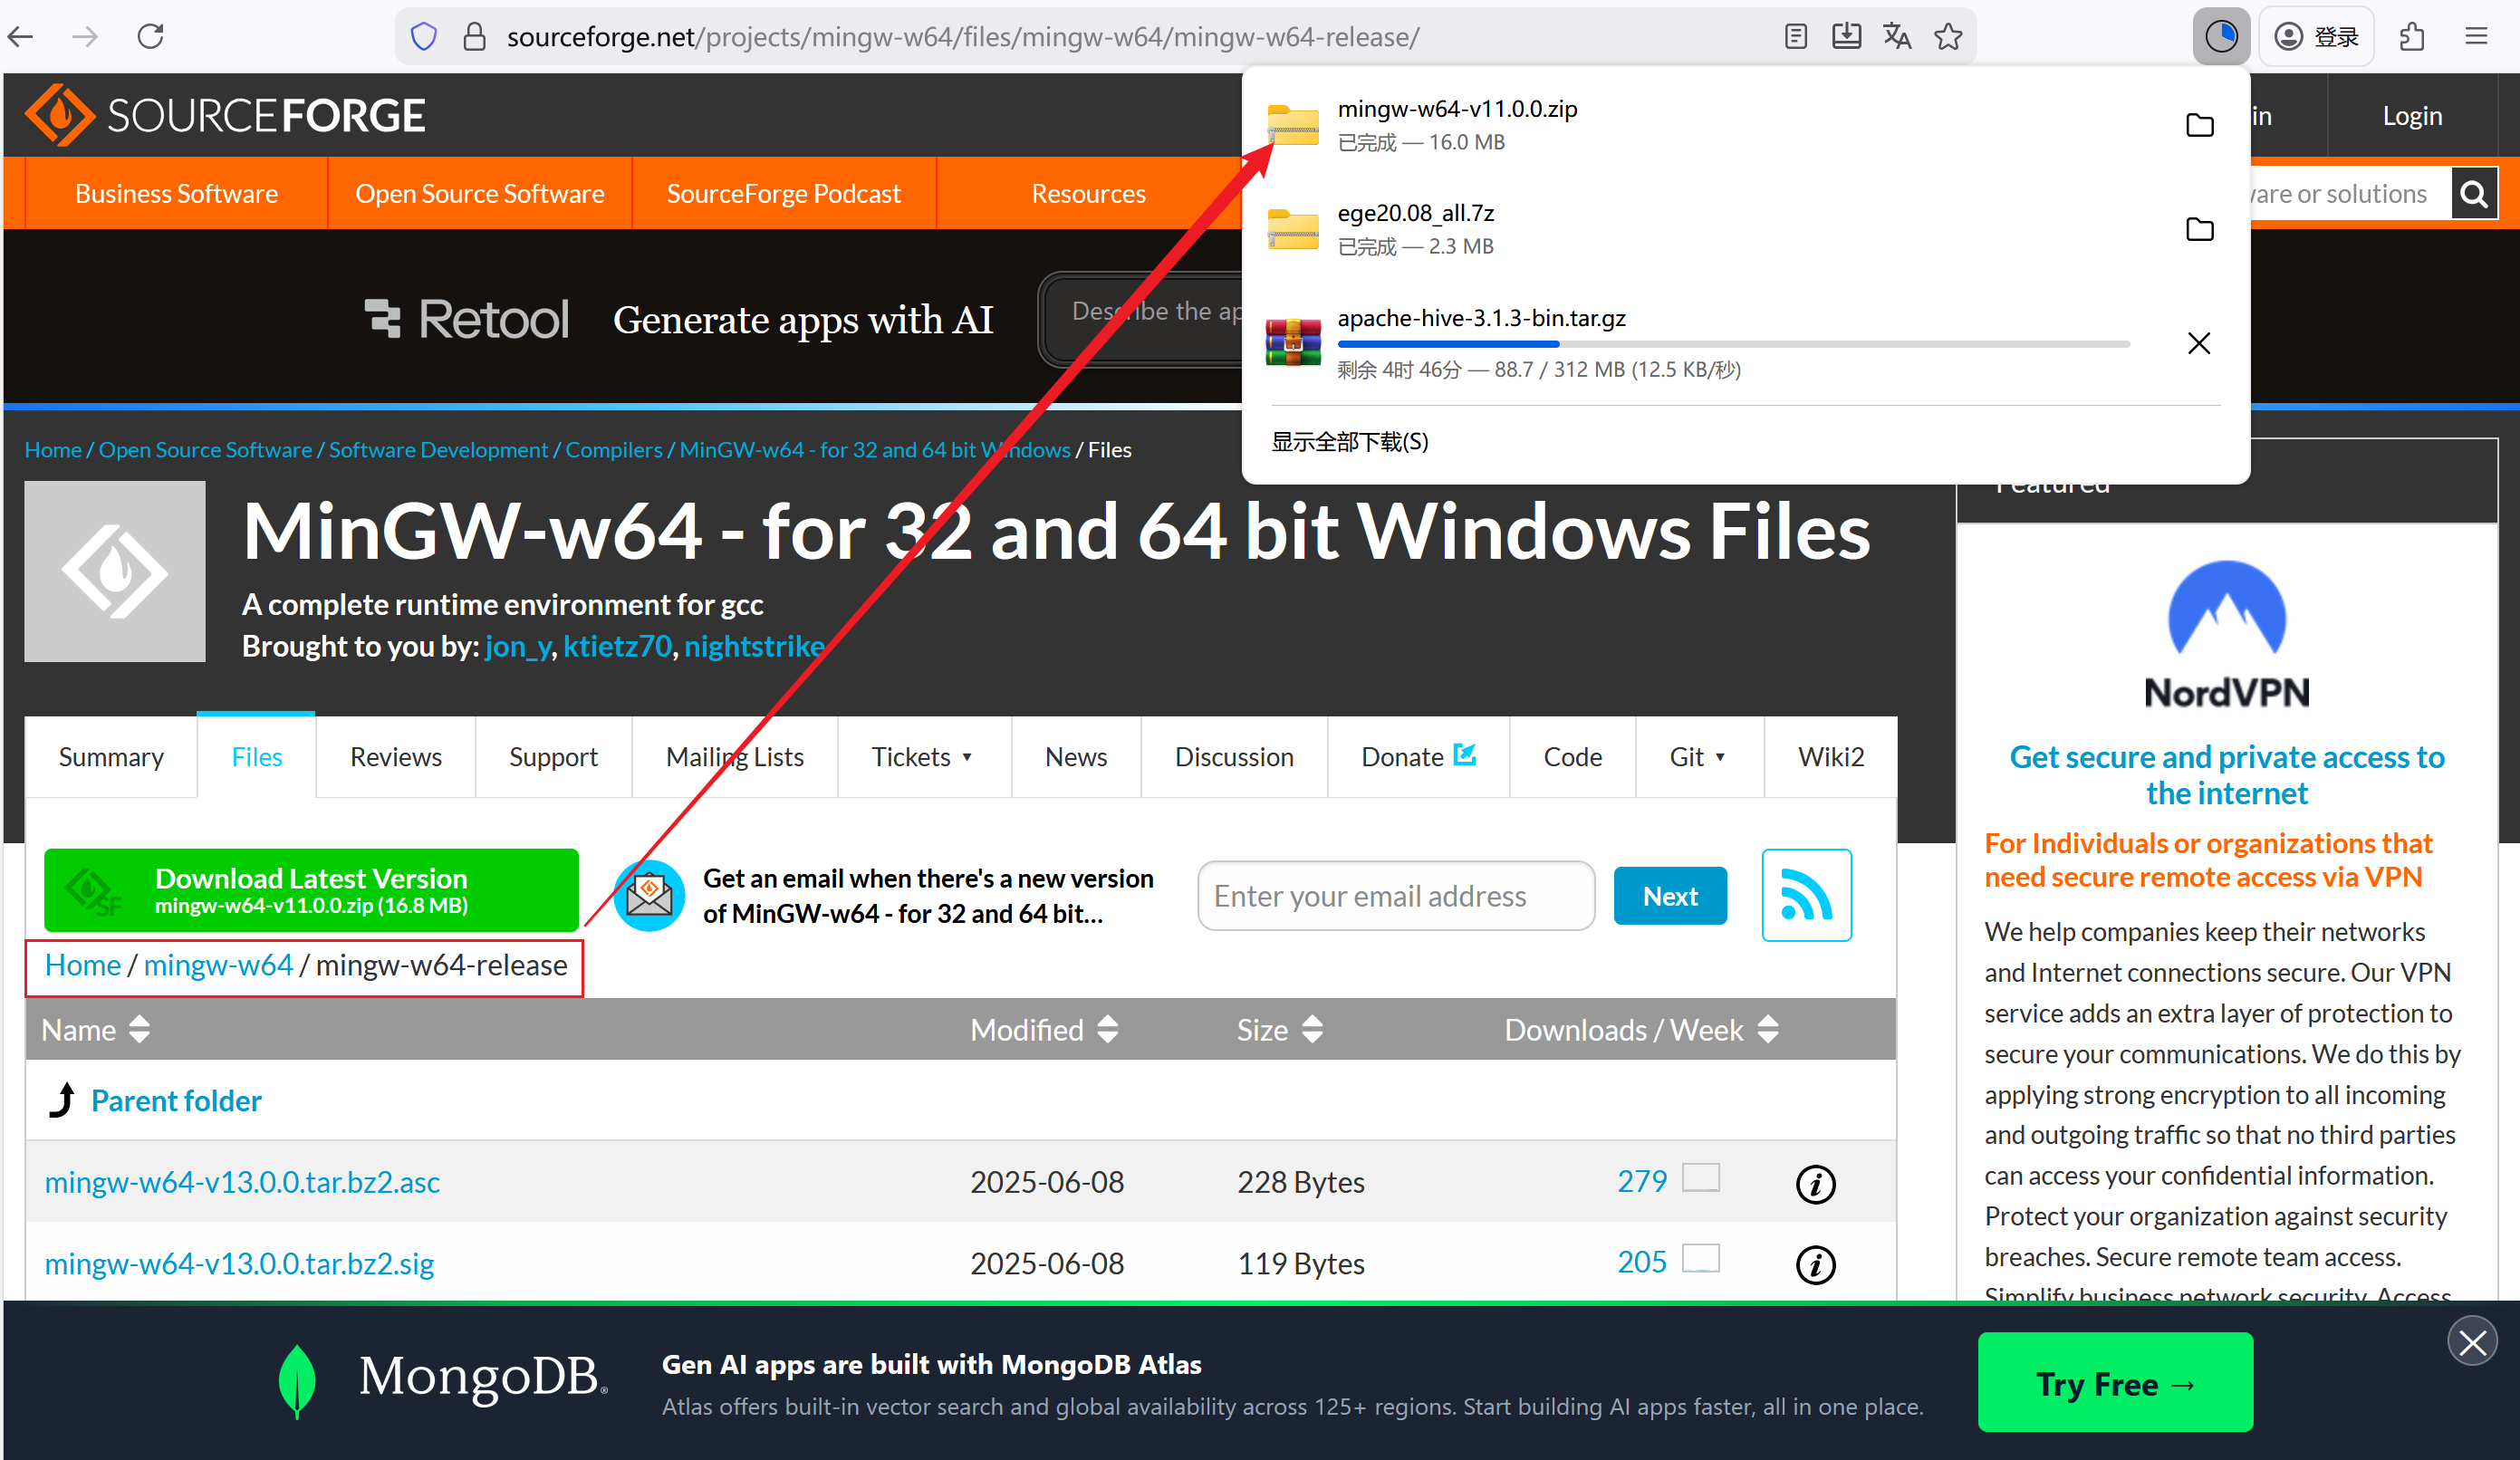Click the MongoDB Try Free button

click(x=2114, y=1383)
